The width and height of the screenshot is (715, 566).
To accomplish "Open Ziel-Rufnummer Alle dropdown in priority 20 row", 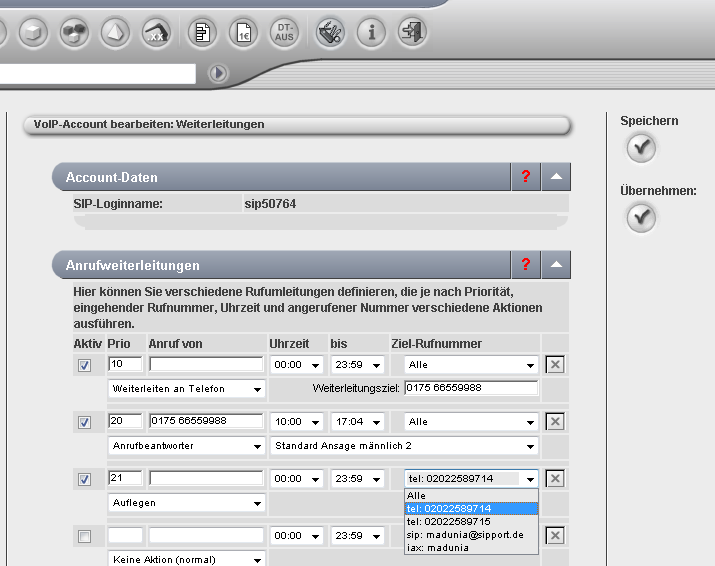I will (471, 422).
